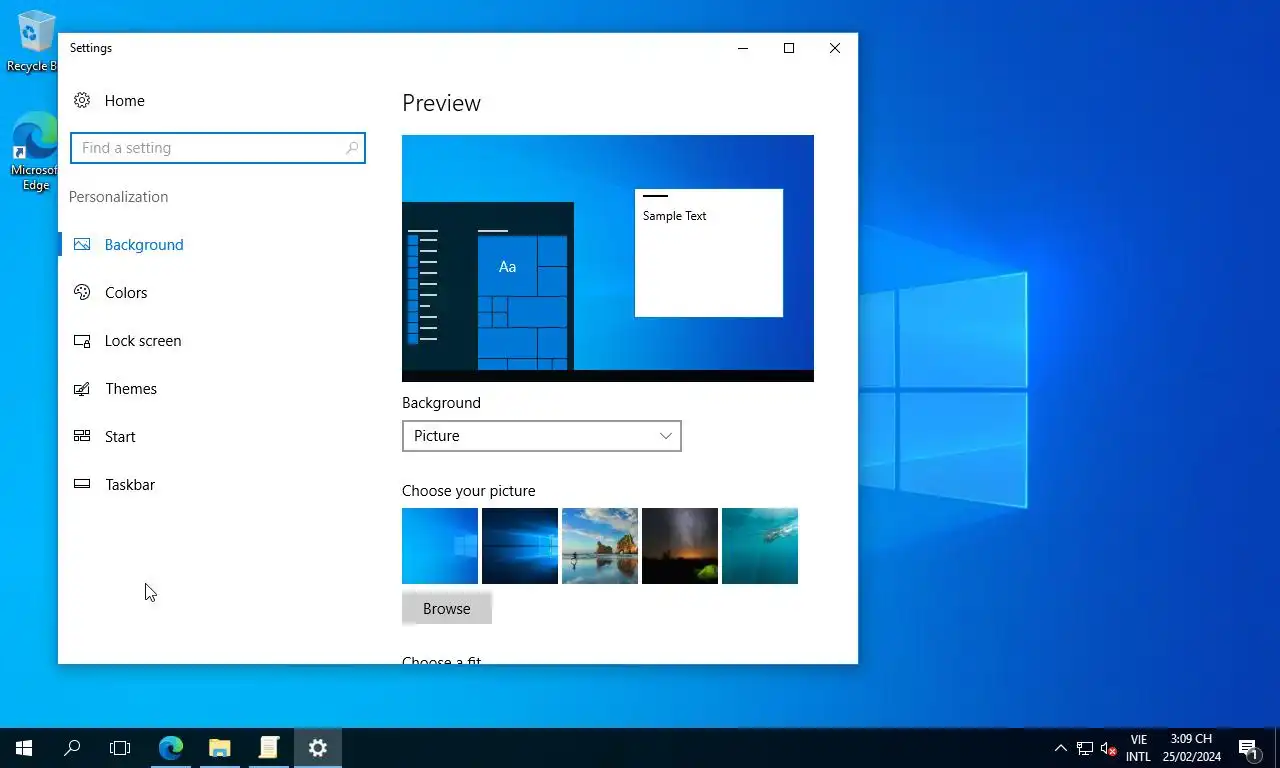Click the Browse button

coord(447,608)
